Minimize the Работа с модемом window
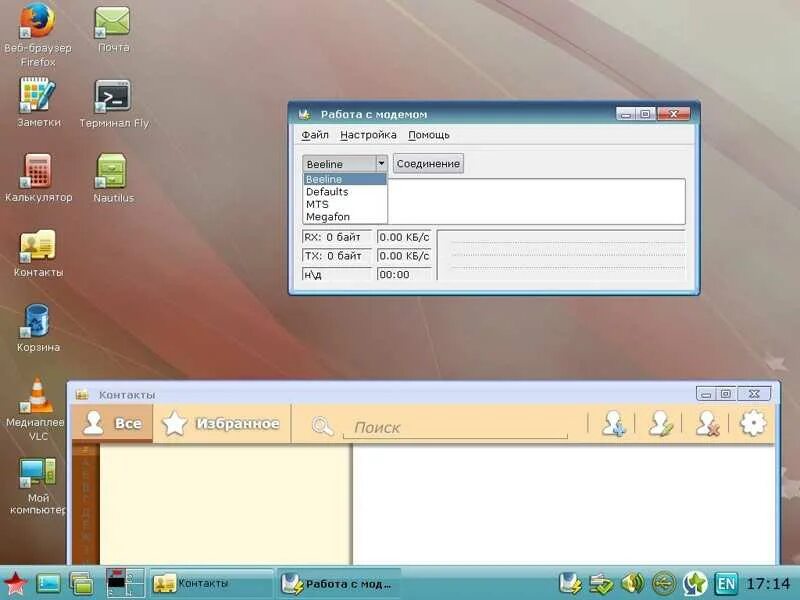The width and height of the screenshot is (800, 600). click(x=626, y=114)
